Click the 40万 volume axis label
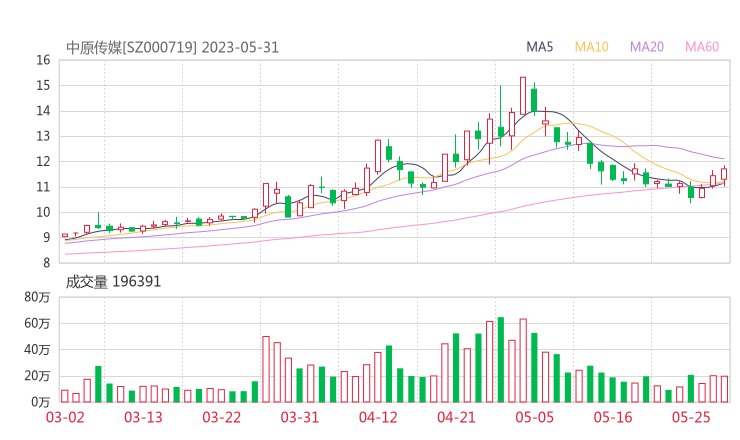This screenshot has width=740, height=440. [37, 350]
